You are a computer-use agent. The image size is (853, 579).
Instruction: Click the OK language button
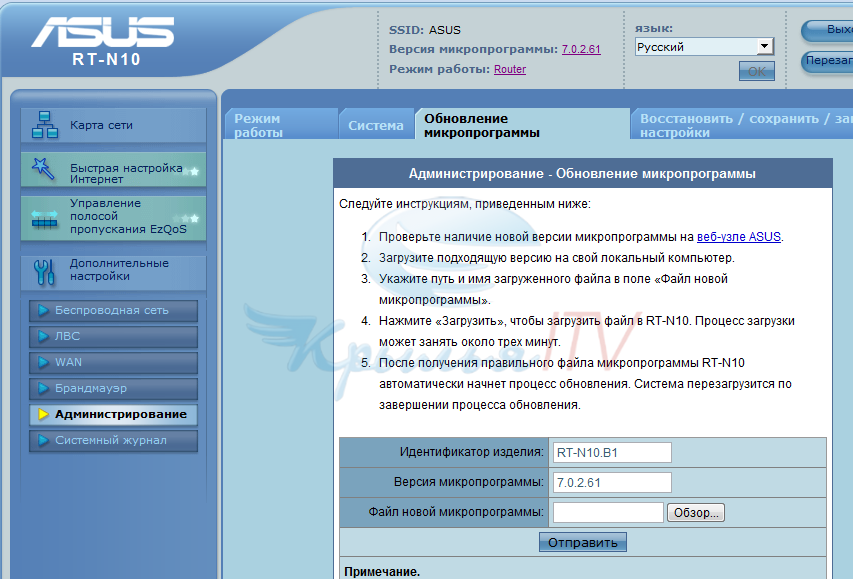pyautogui.click(x=757, y=71)
